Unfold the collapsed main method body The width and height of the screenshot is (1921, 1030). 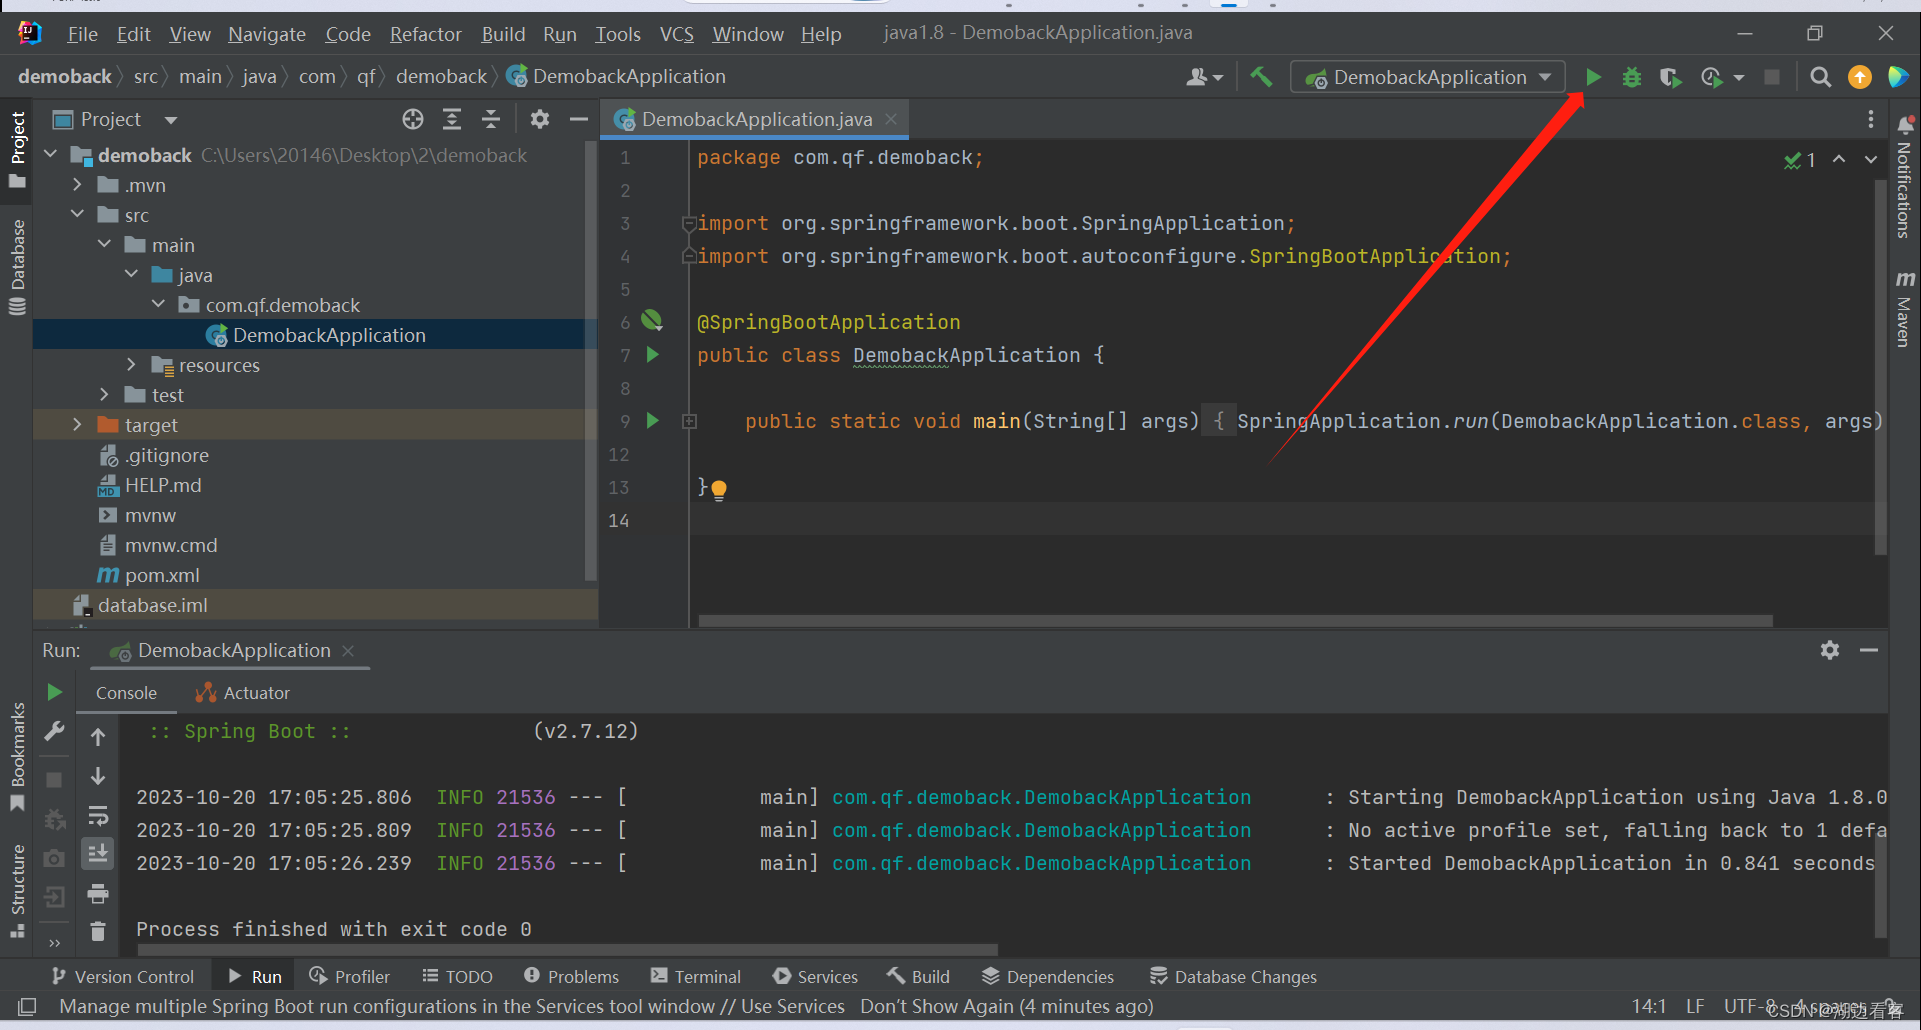689,421
